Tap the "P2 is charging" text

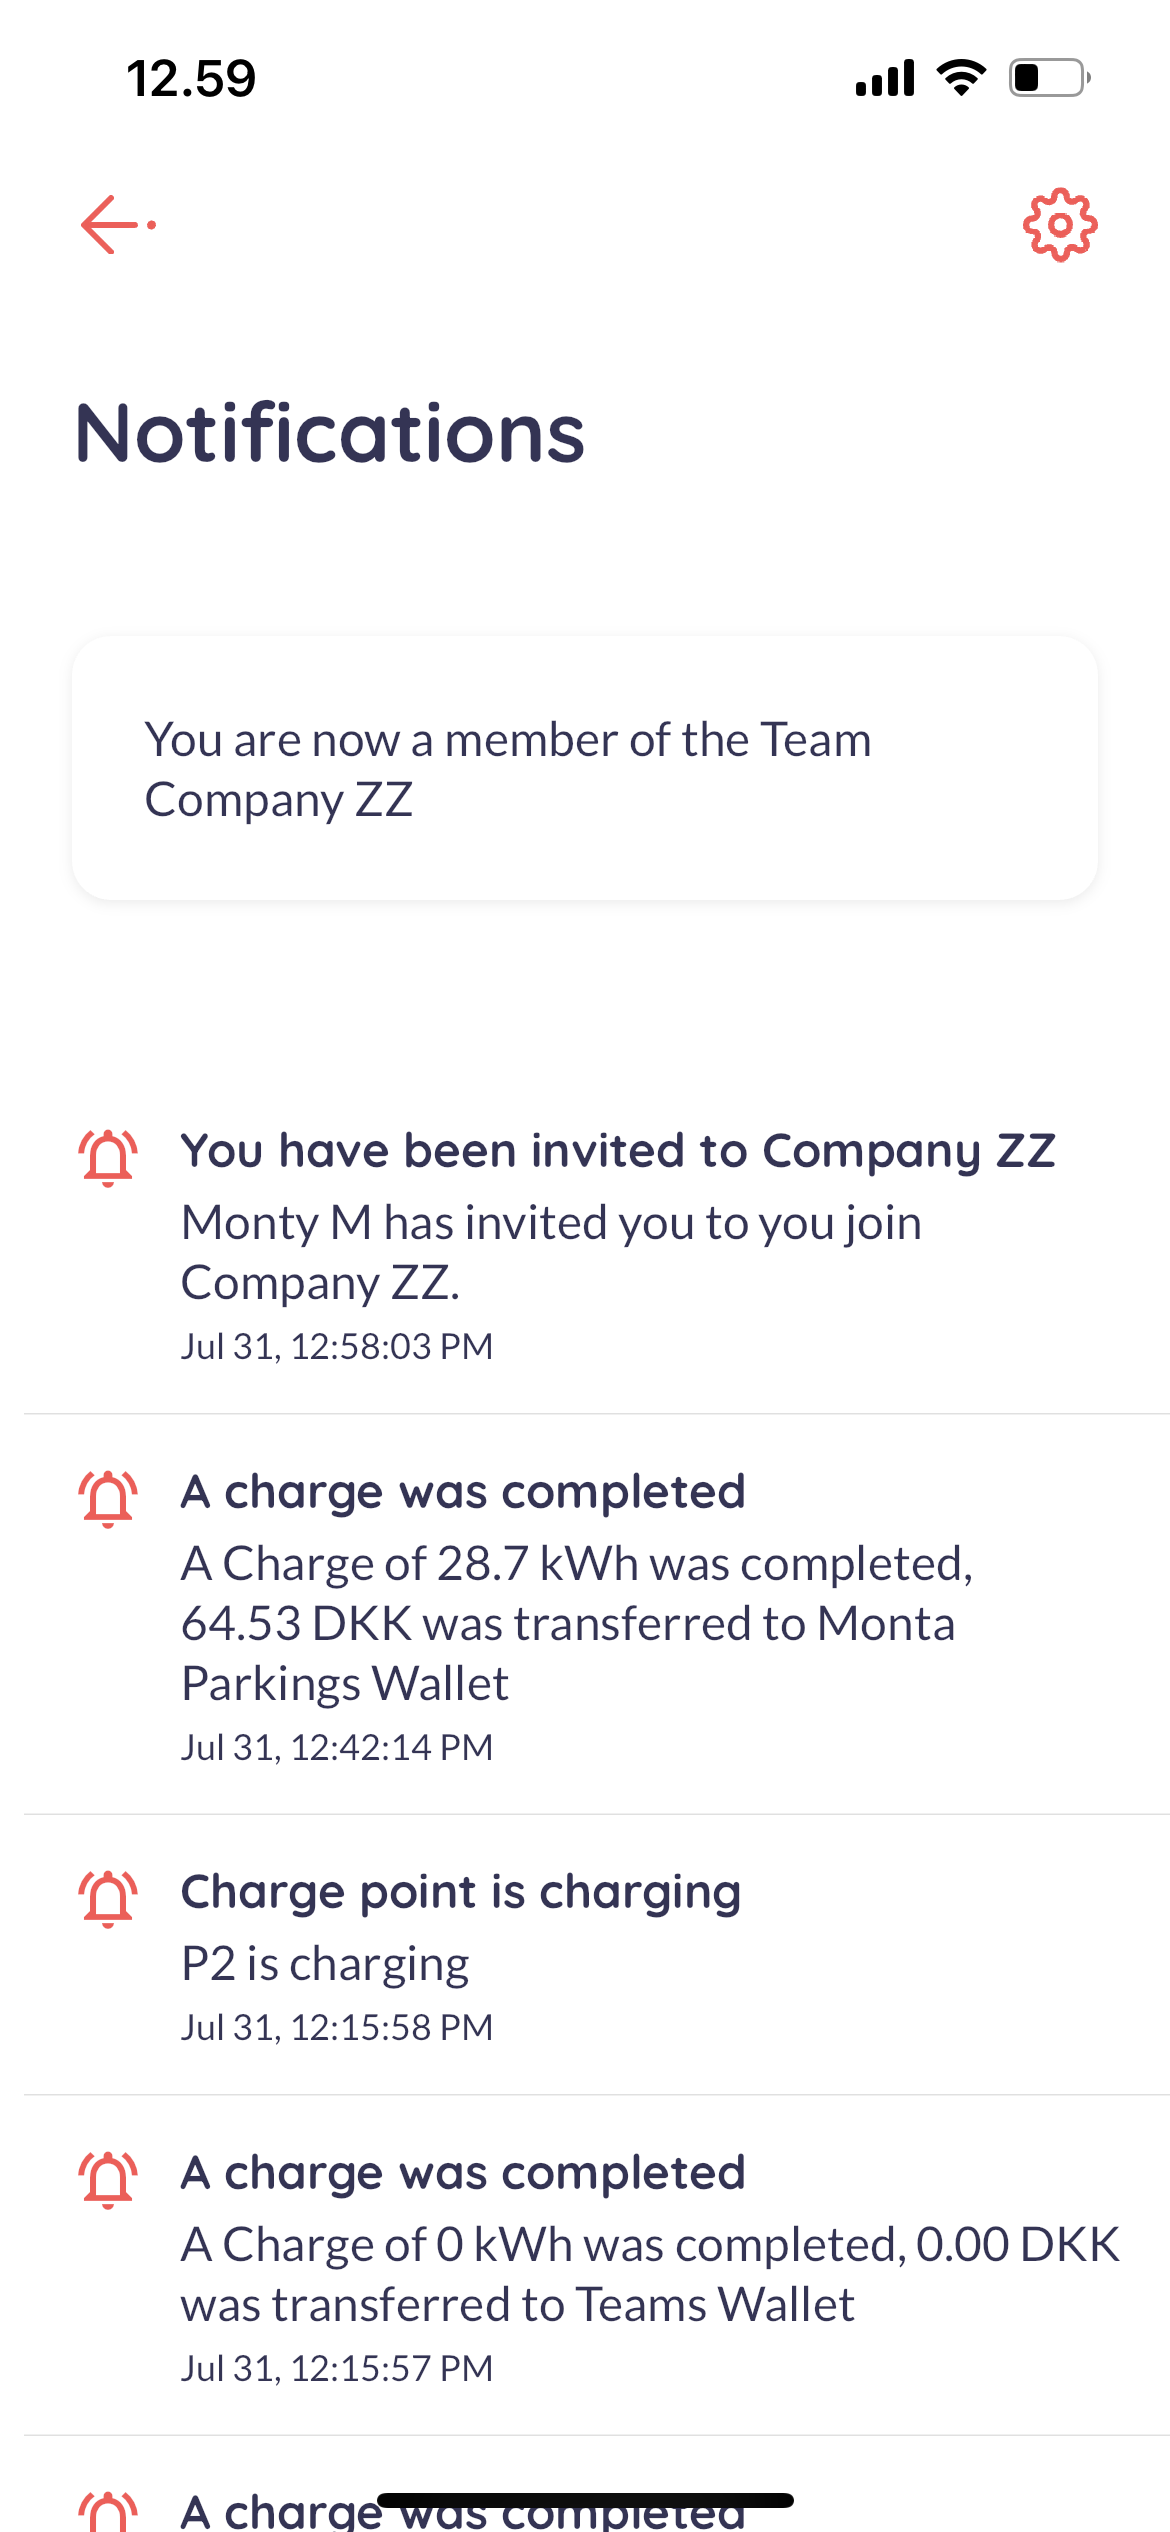(325, 1964)
